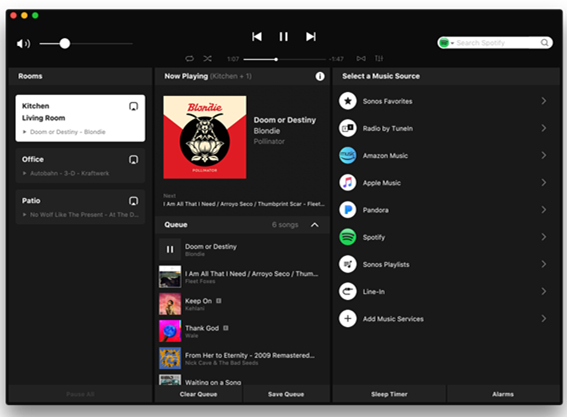
Task: Click explicit badge next to Thank God
Action: tap(226, 328)
